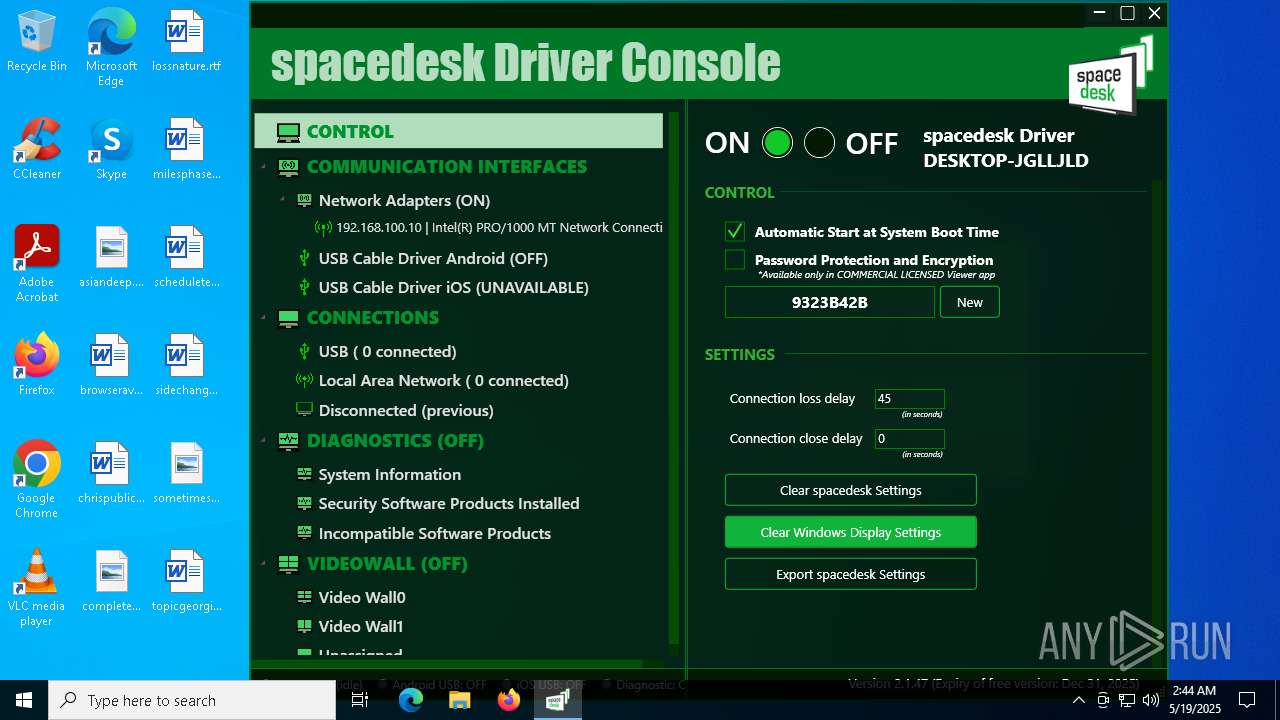Click Windows search box on taskbar
The image size is (1280, 720).
(x=192, y=700)
